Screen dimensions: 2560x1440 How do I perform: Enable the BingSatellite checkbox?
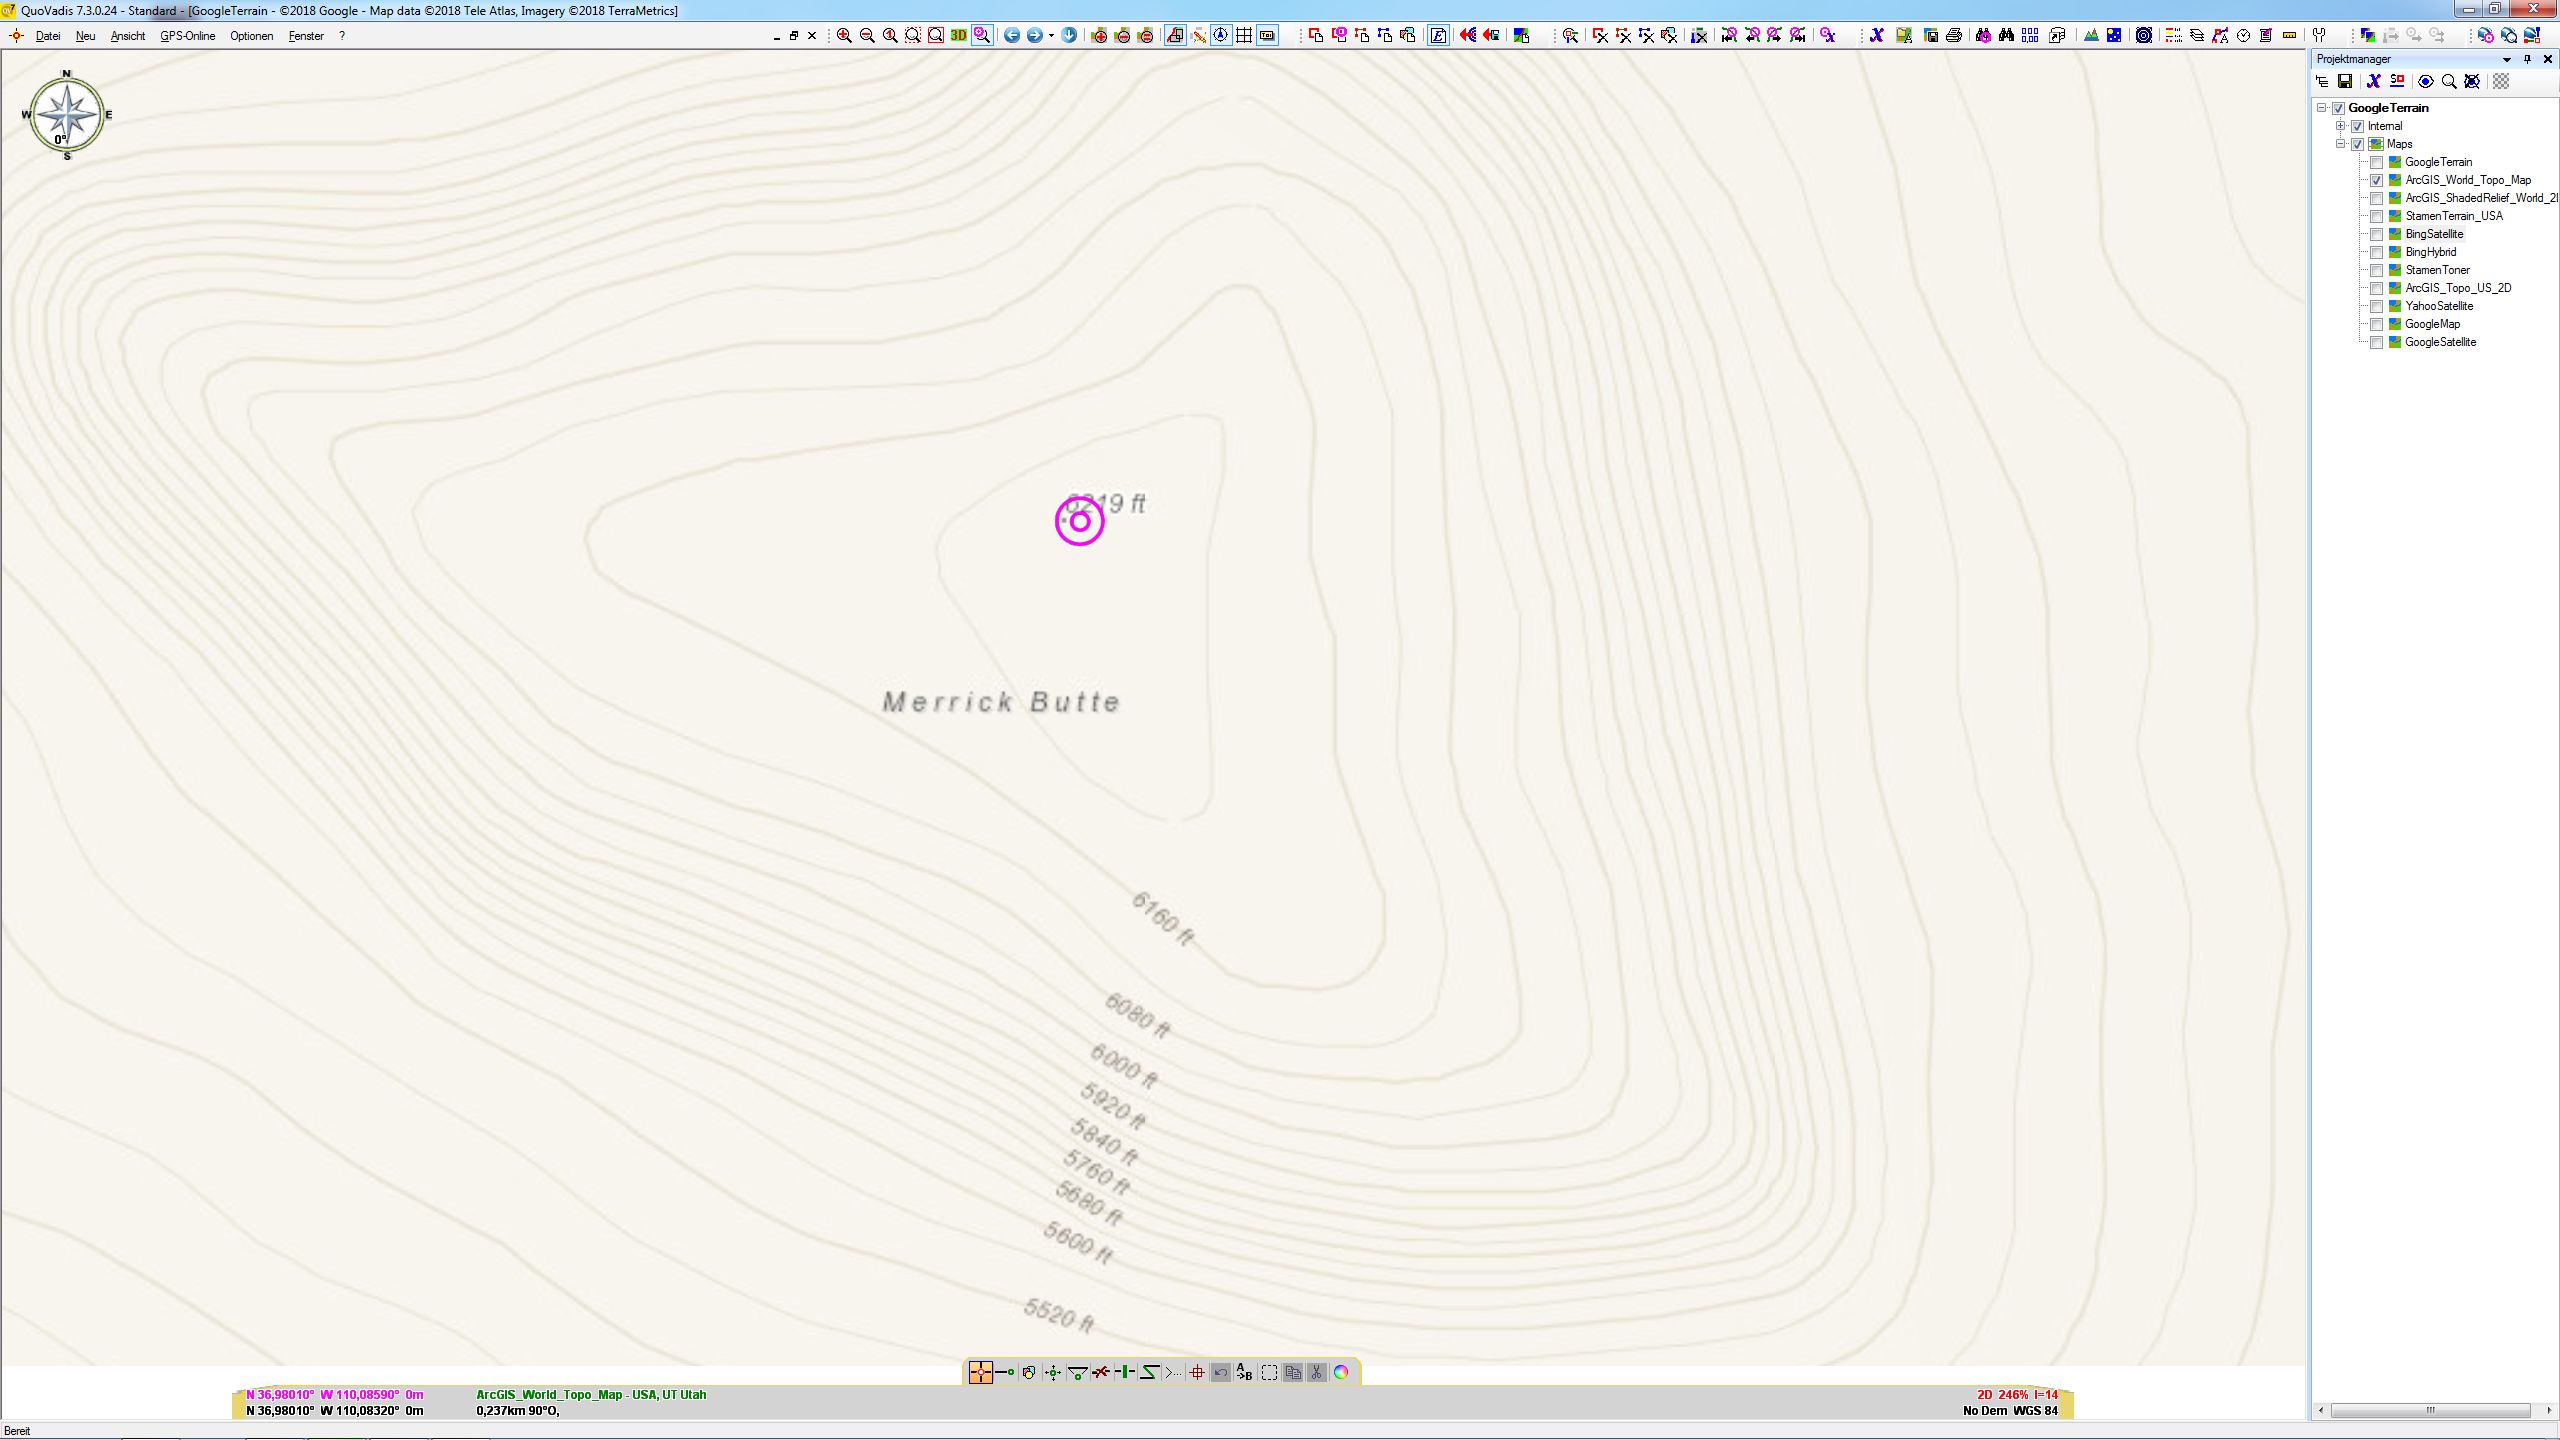click(x=2377, y=234)
